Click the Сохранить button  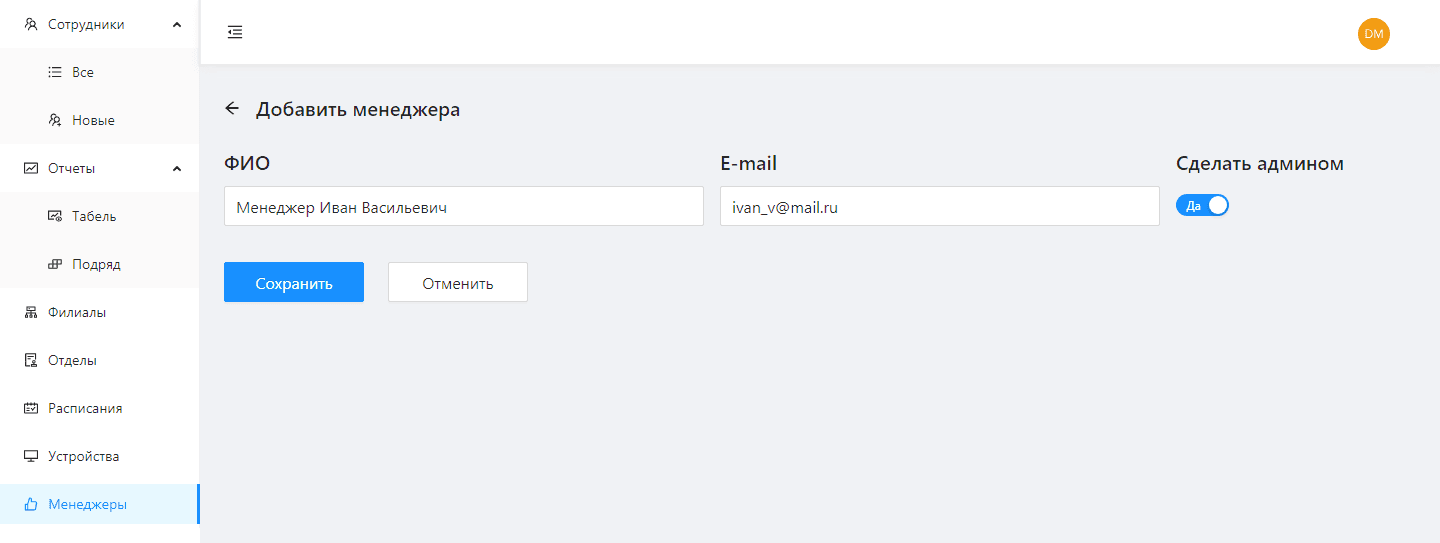(x=294, y=282)
